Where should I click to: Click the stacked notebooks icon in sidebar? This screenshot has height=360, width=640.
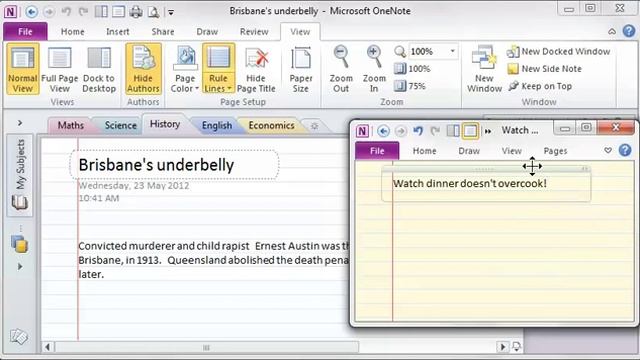(20, 244)
